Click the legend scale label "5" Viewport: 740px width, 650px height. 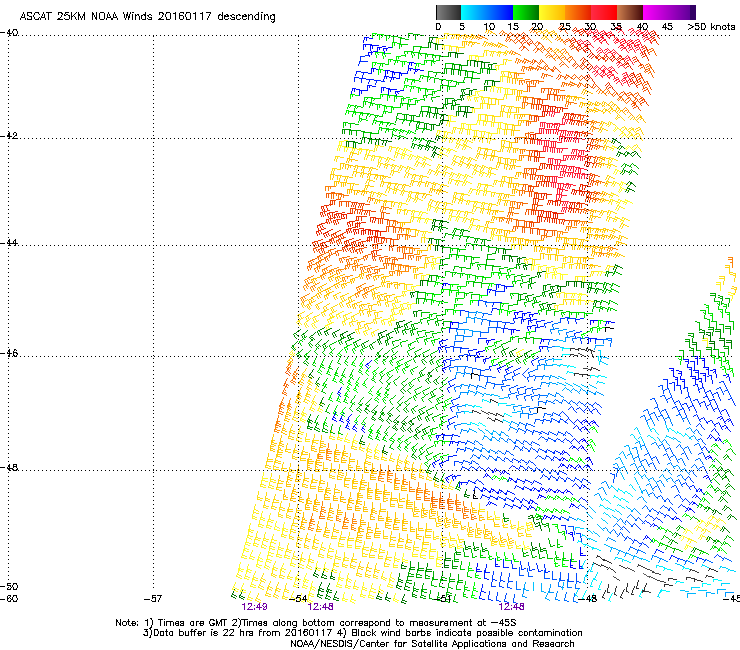462,27
